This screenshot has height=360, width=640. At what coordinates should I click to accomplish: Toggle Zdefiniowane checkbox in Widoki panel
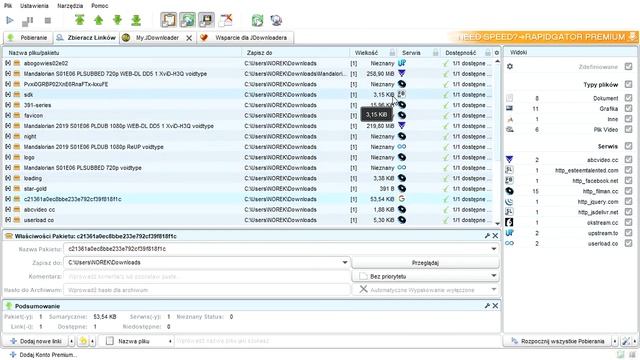pos(628,66)
